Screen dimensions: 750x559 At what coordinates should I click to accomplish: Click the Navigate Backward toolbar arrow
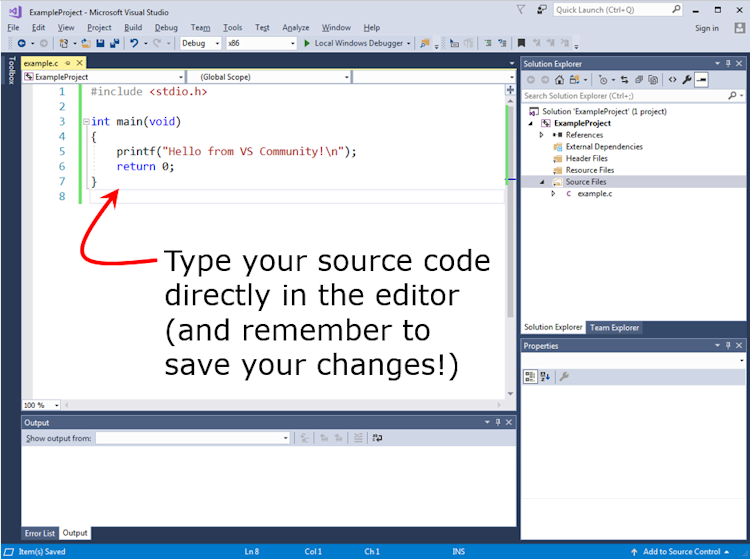[x=22, y=43]
